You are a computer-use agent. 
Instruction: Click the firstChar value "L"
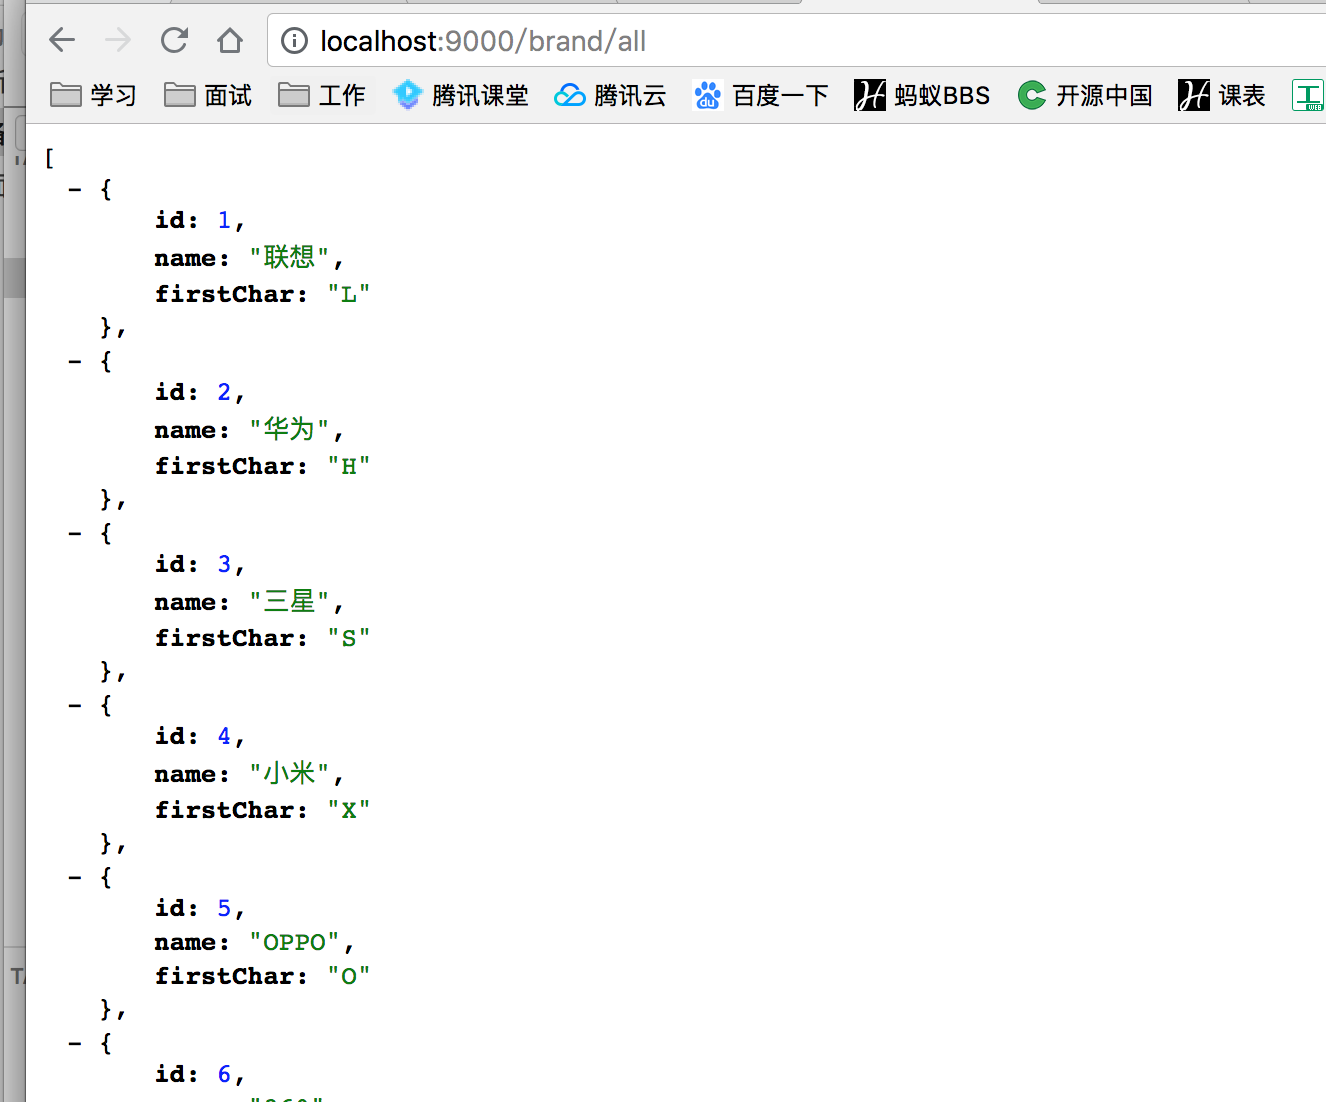pyautogui.click(x=349, y=294)
